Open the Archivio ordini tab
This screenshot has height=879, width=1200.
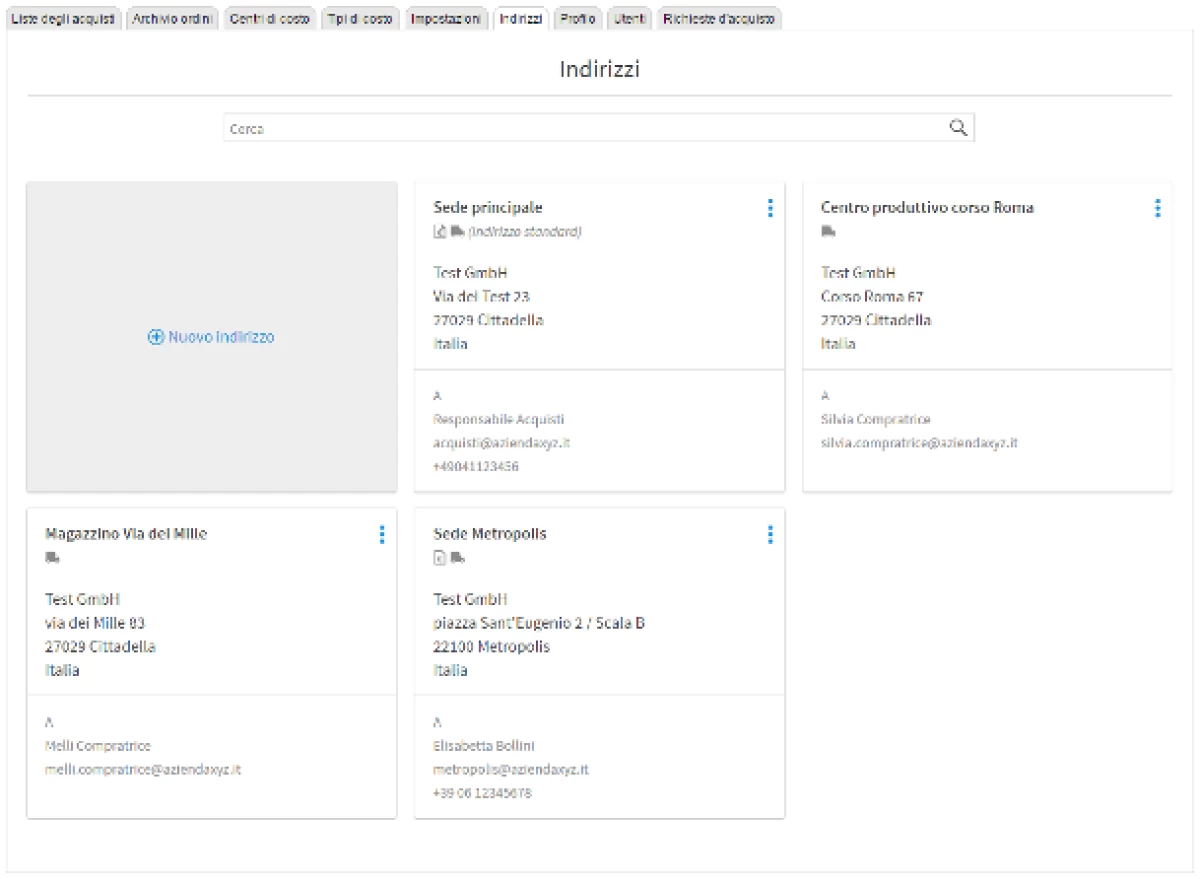(x=172, y=20)
